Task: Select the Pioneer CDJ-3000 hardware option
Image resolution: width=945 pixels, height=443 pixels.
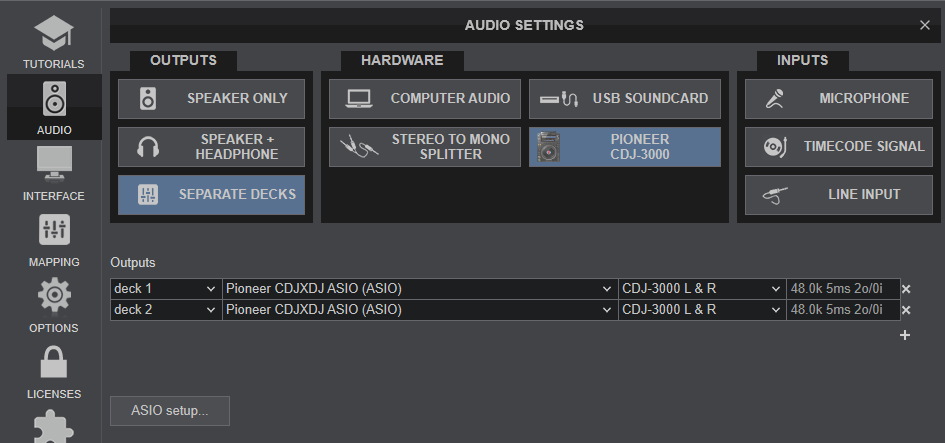Action: click(625, 147)
